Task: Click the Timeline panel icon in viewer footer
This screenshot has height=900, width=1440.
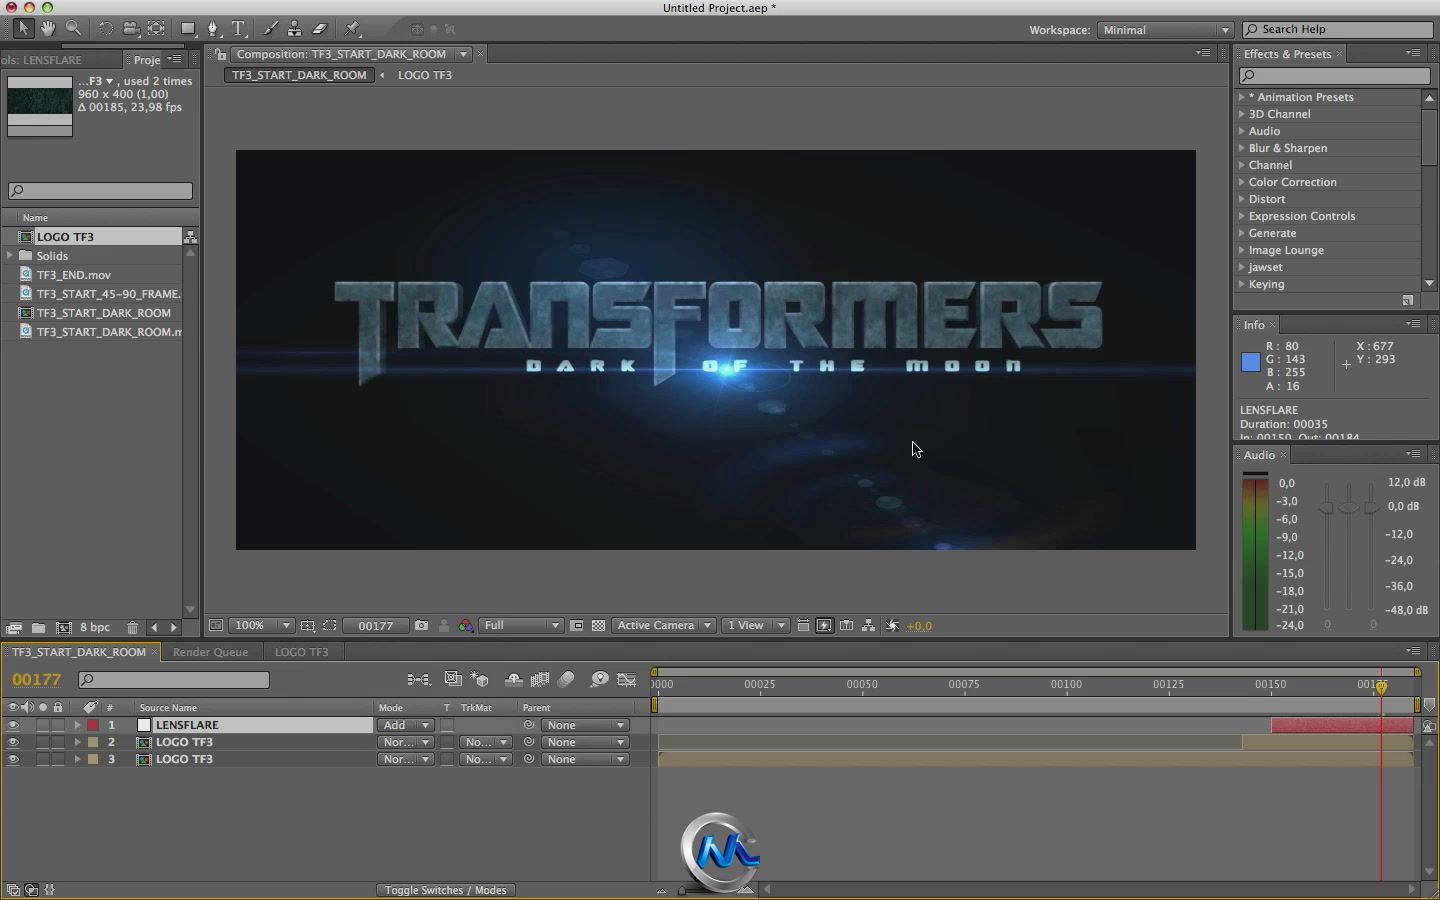Action: 846,626
